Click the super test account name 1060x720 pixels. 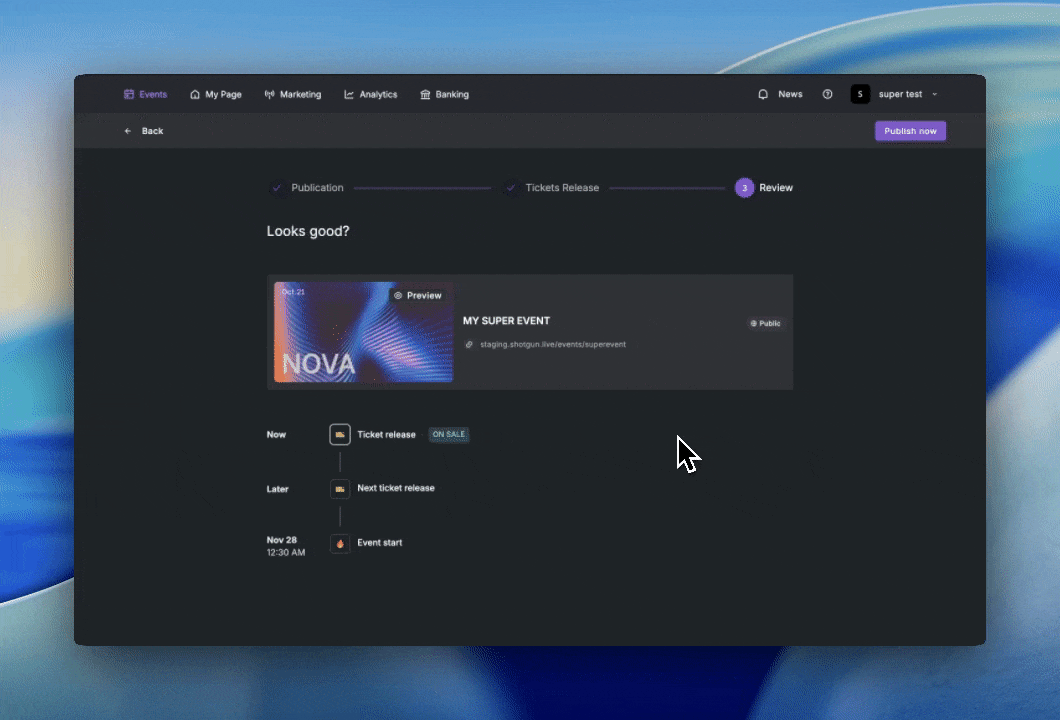[x=900, y=94]
